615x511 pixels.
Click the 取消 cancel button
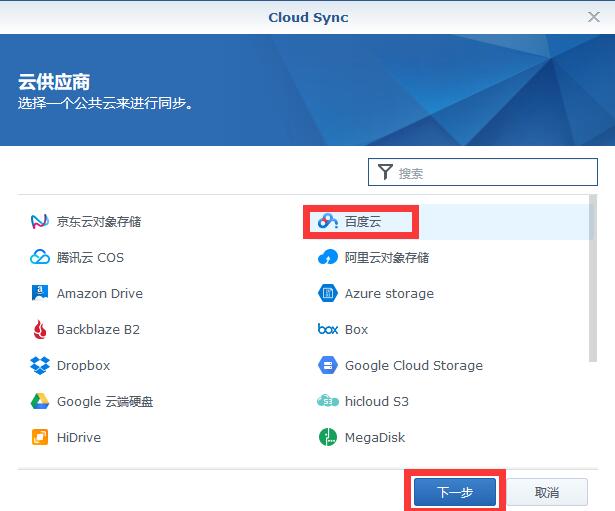547,492
